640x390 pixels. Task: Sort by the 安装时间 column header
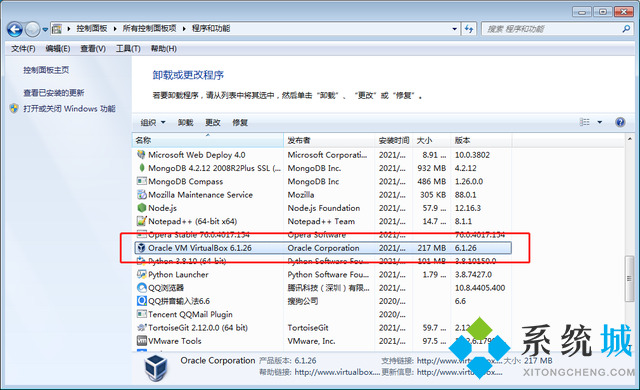tap(394, 140)
